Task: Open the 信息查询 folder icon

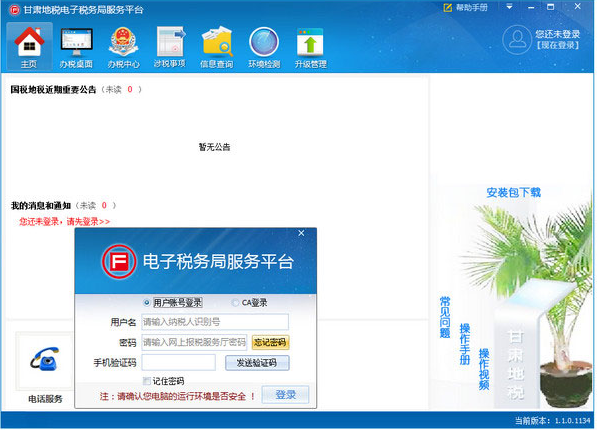Action: click(217, 46)
